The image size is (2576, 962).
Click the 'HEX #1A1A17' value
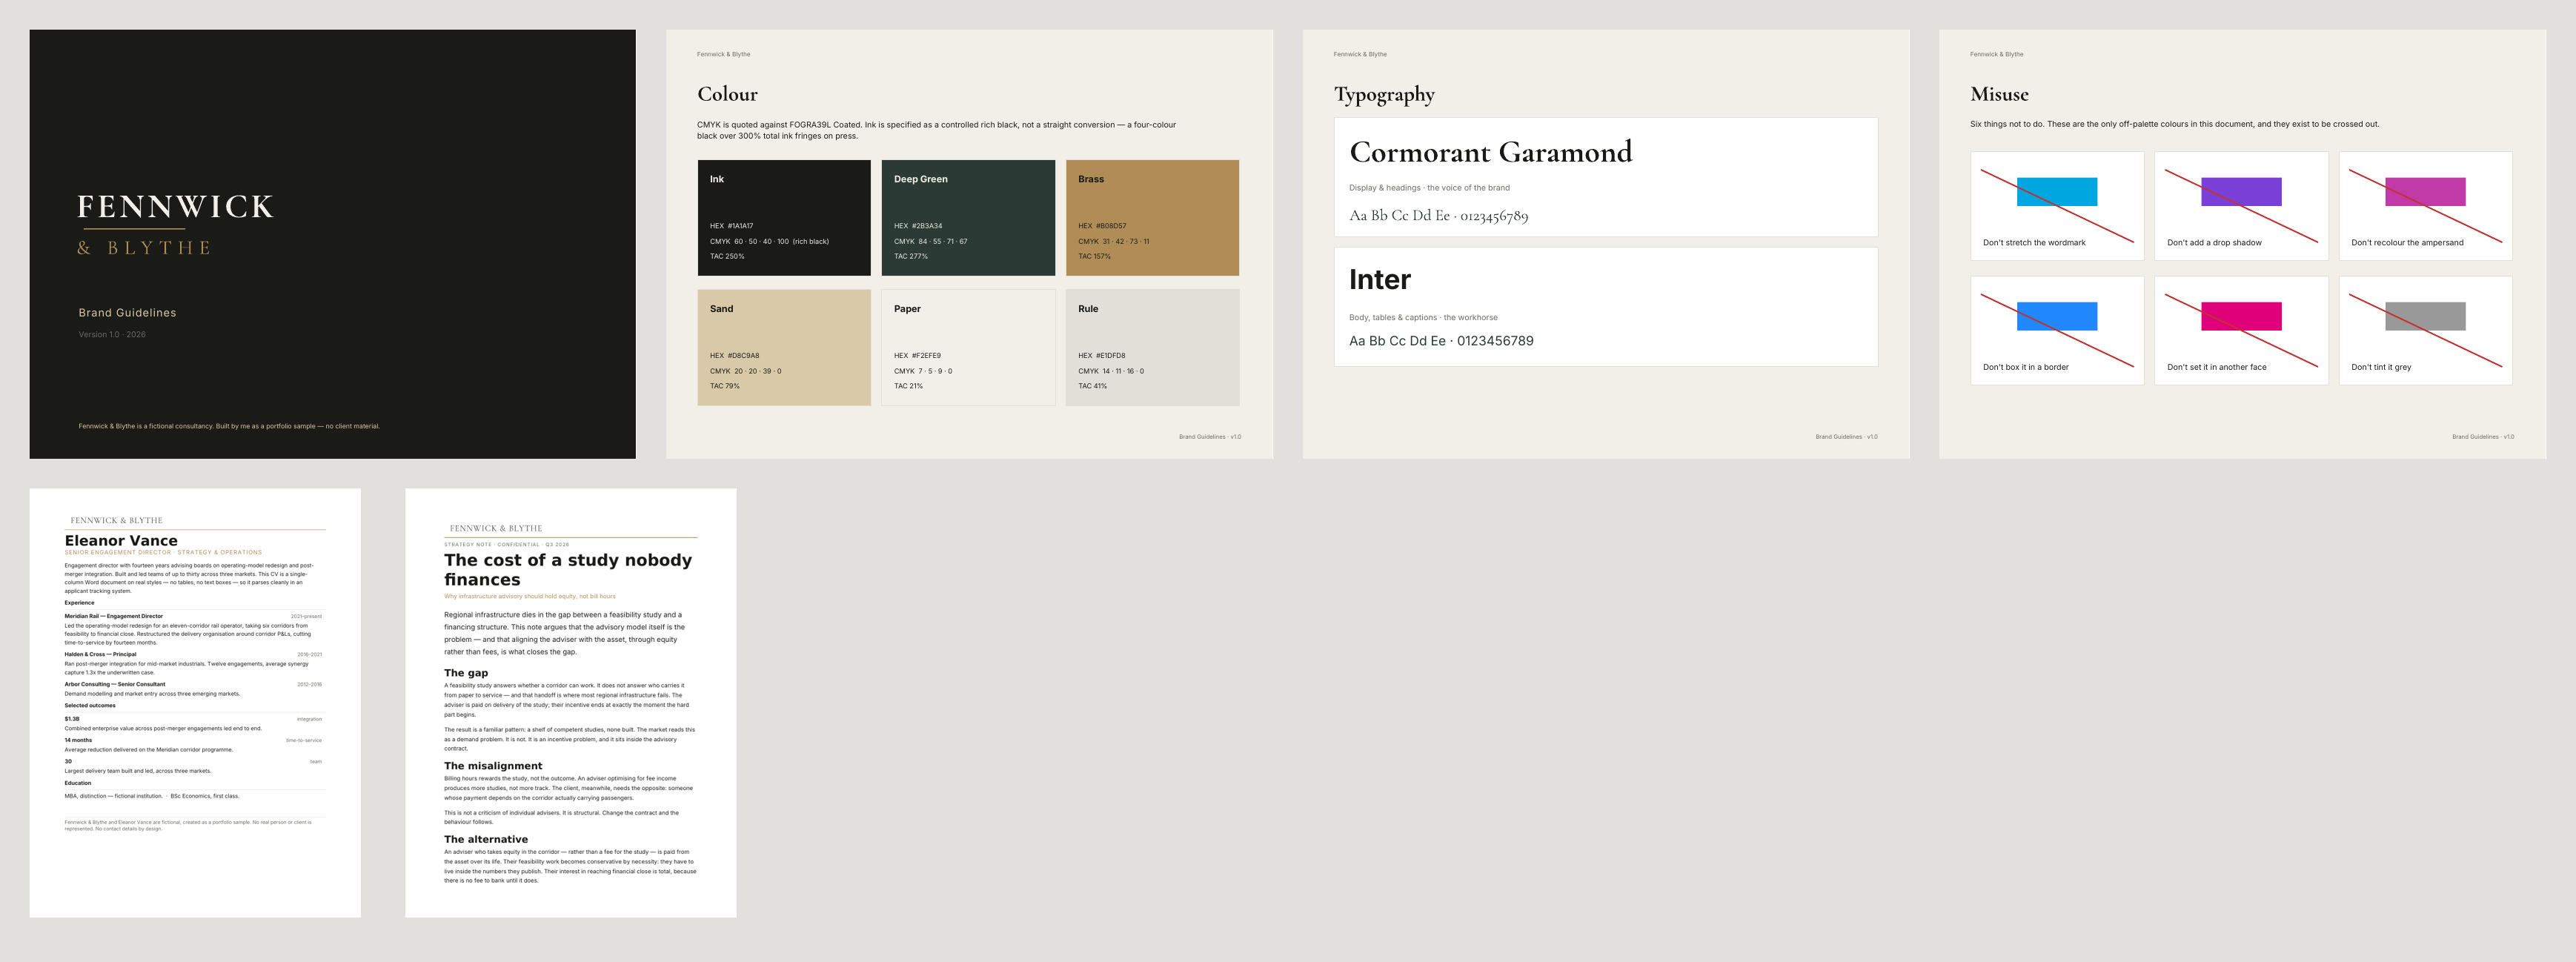(x=731, y=226)
